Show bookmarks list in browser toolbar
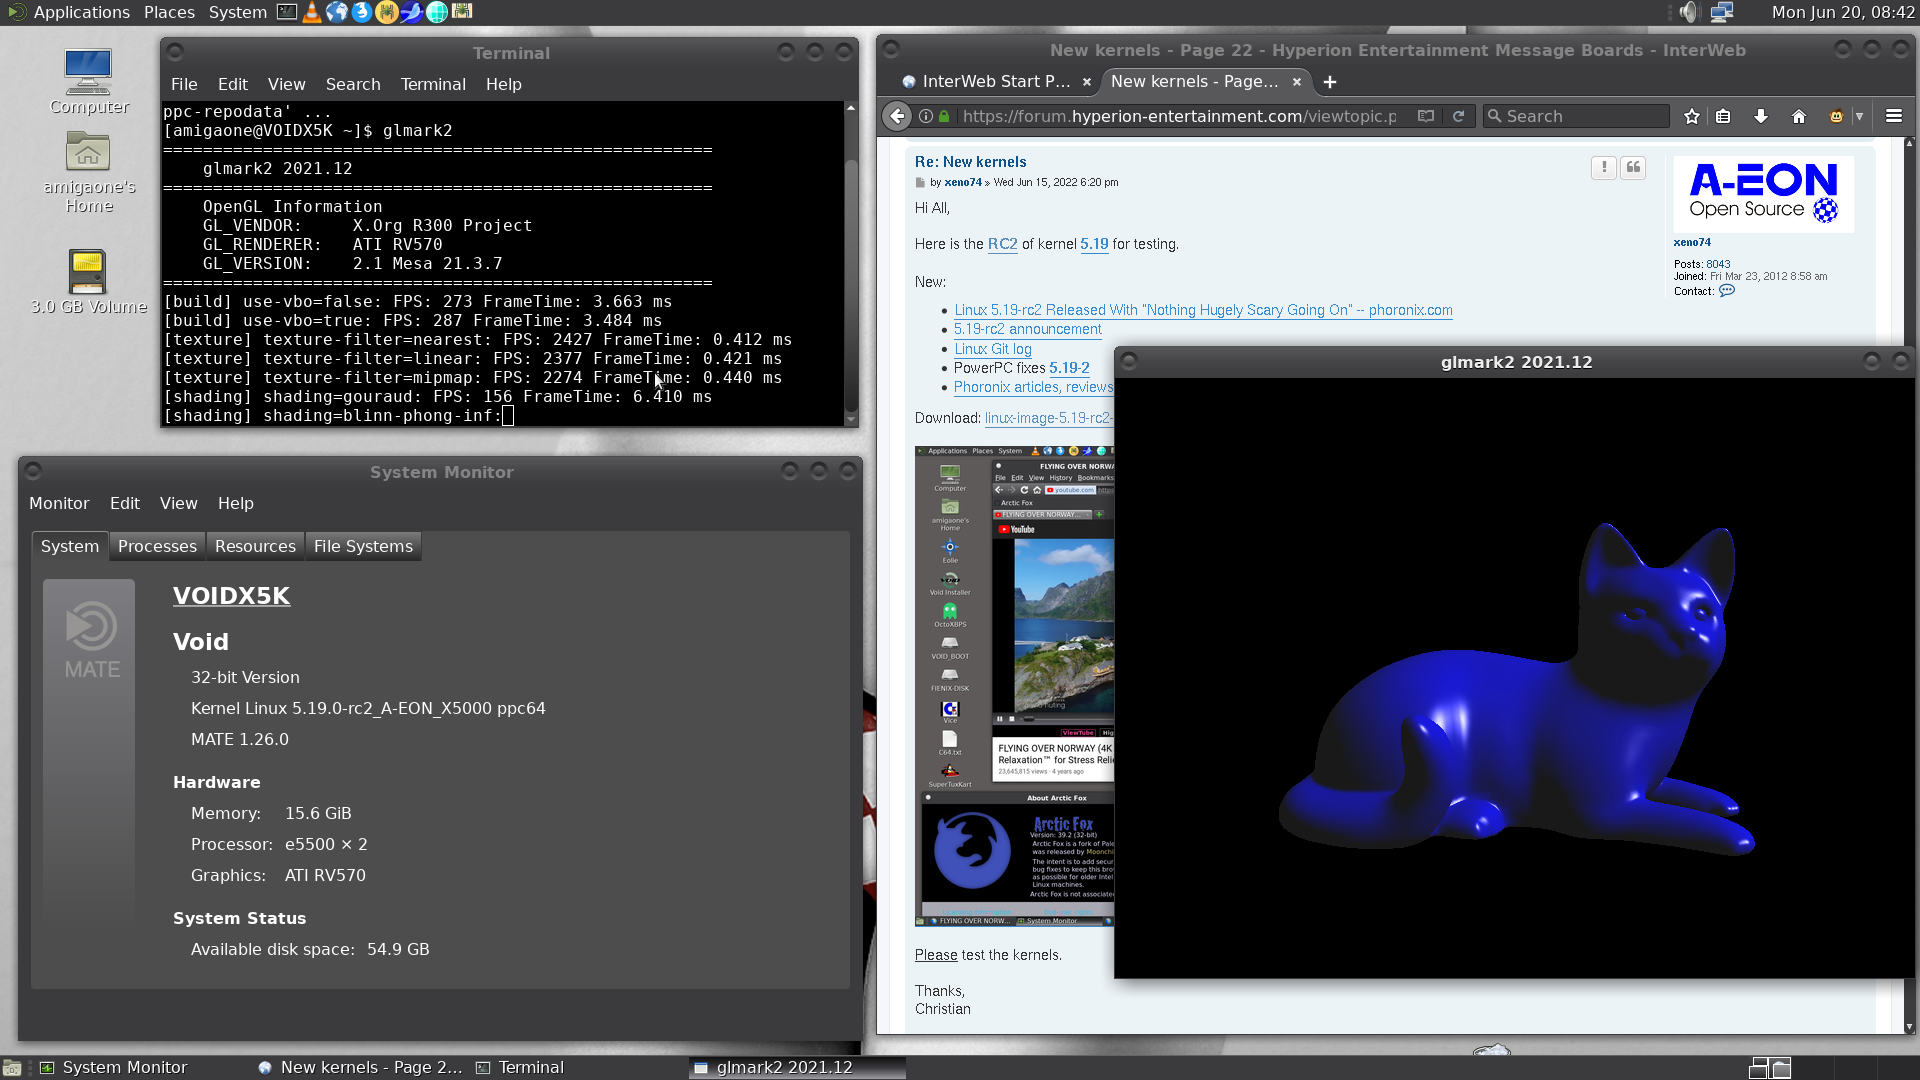The width and height of the screenshot is (1920, 1080). tap(1723, 116)
